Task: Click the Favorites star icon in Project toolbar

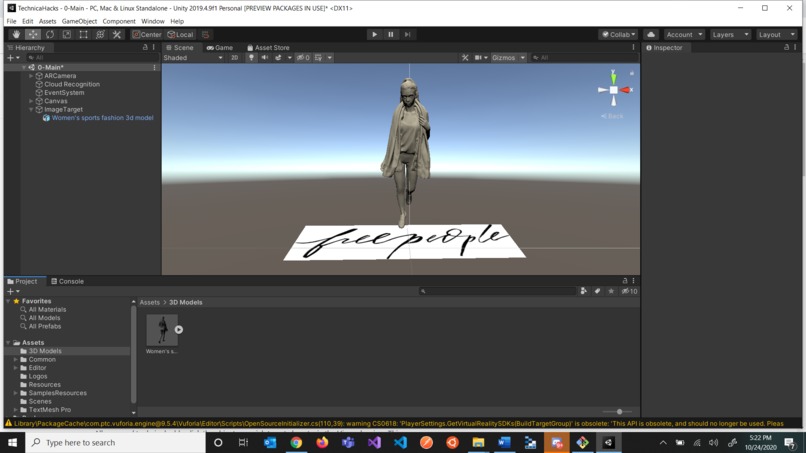Action: coord(611,291)
